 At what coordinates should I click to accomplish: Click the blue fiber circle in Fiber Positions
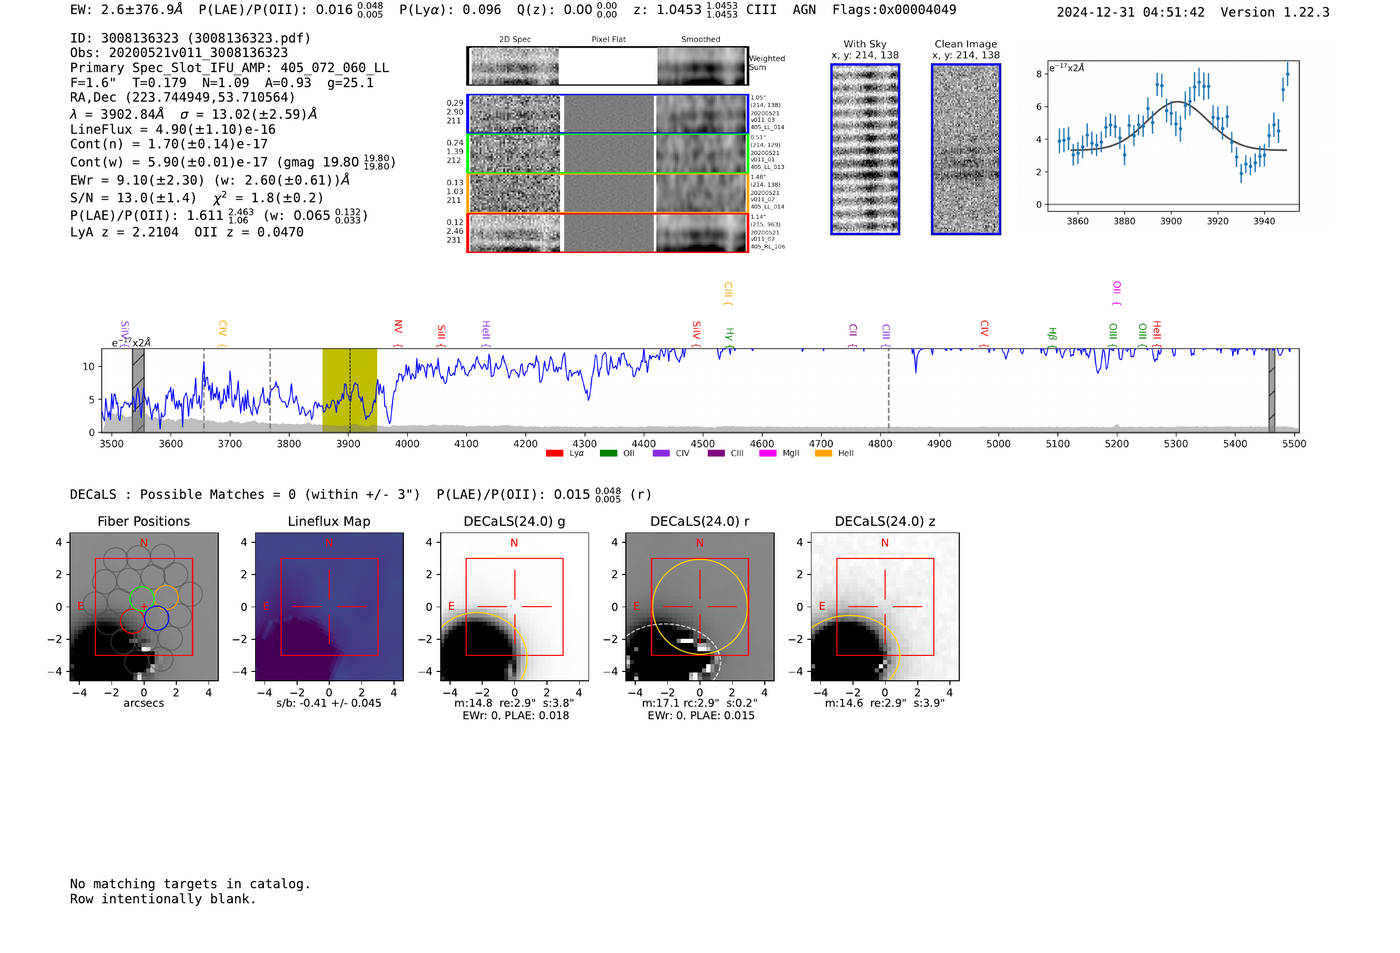click(x=156, y=618)
